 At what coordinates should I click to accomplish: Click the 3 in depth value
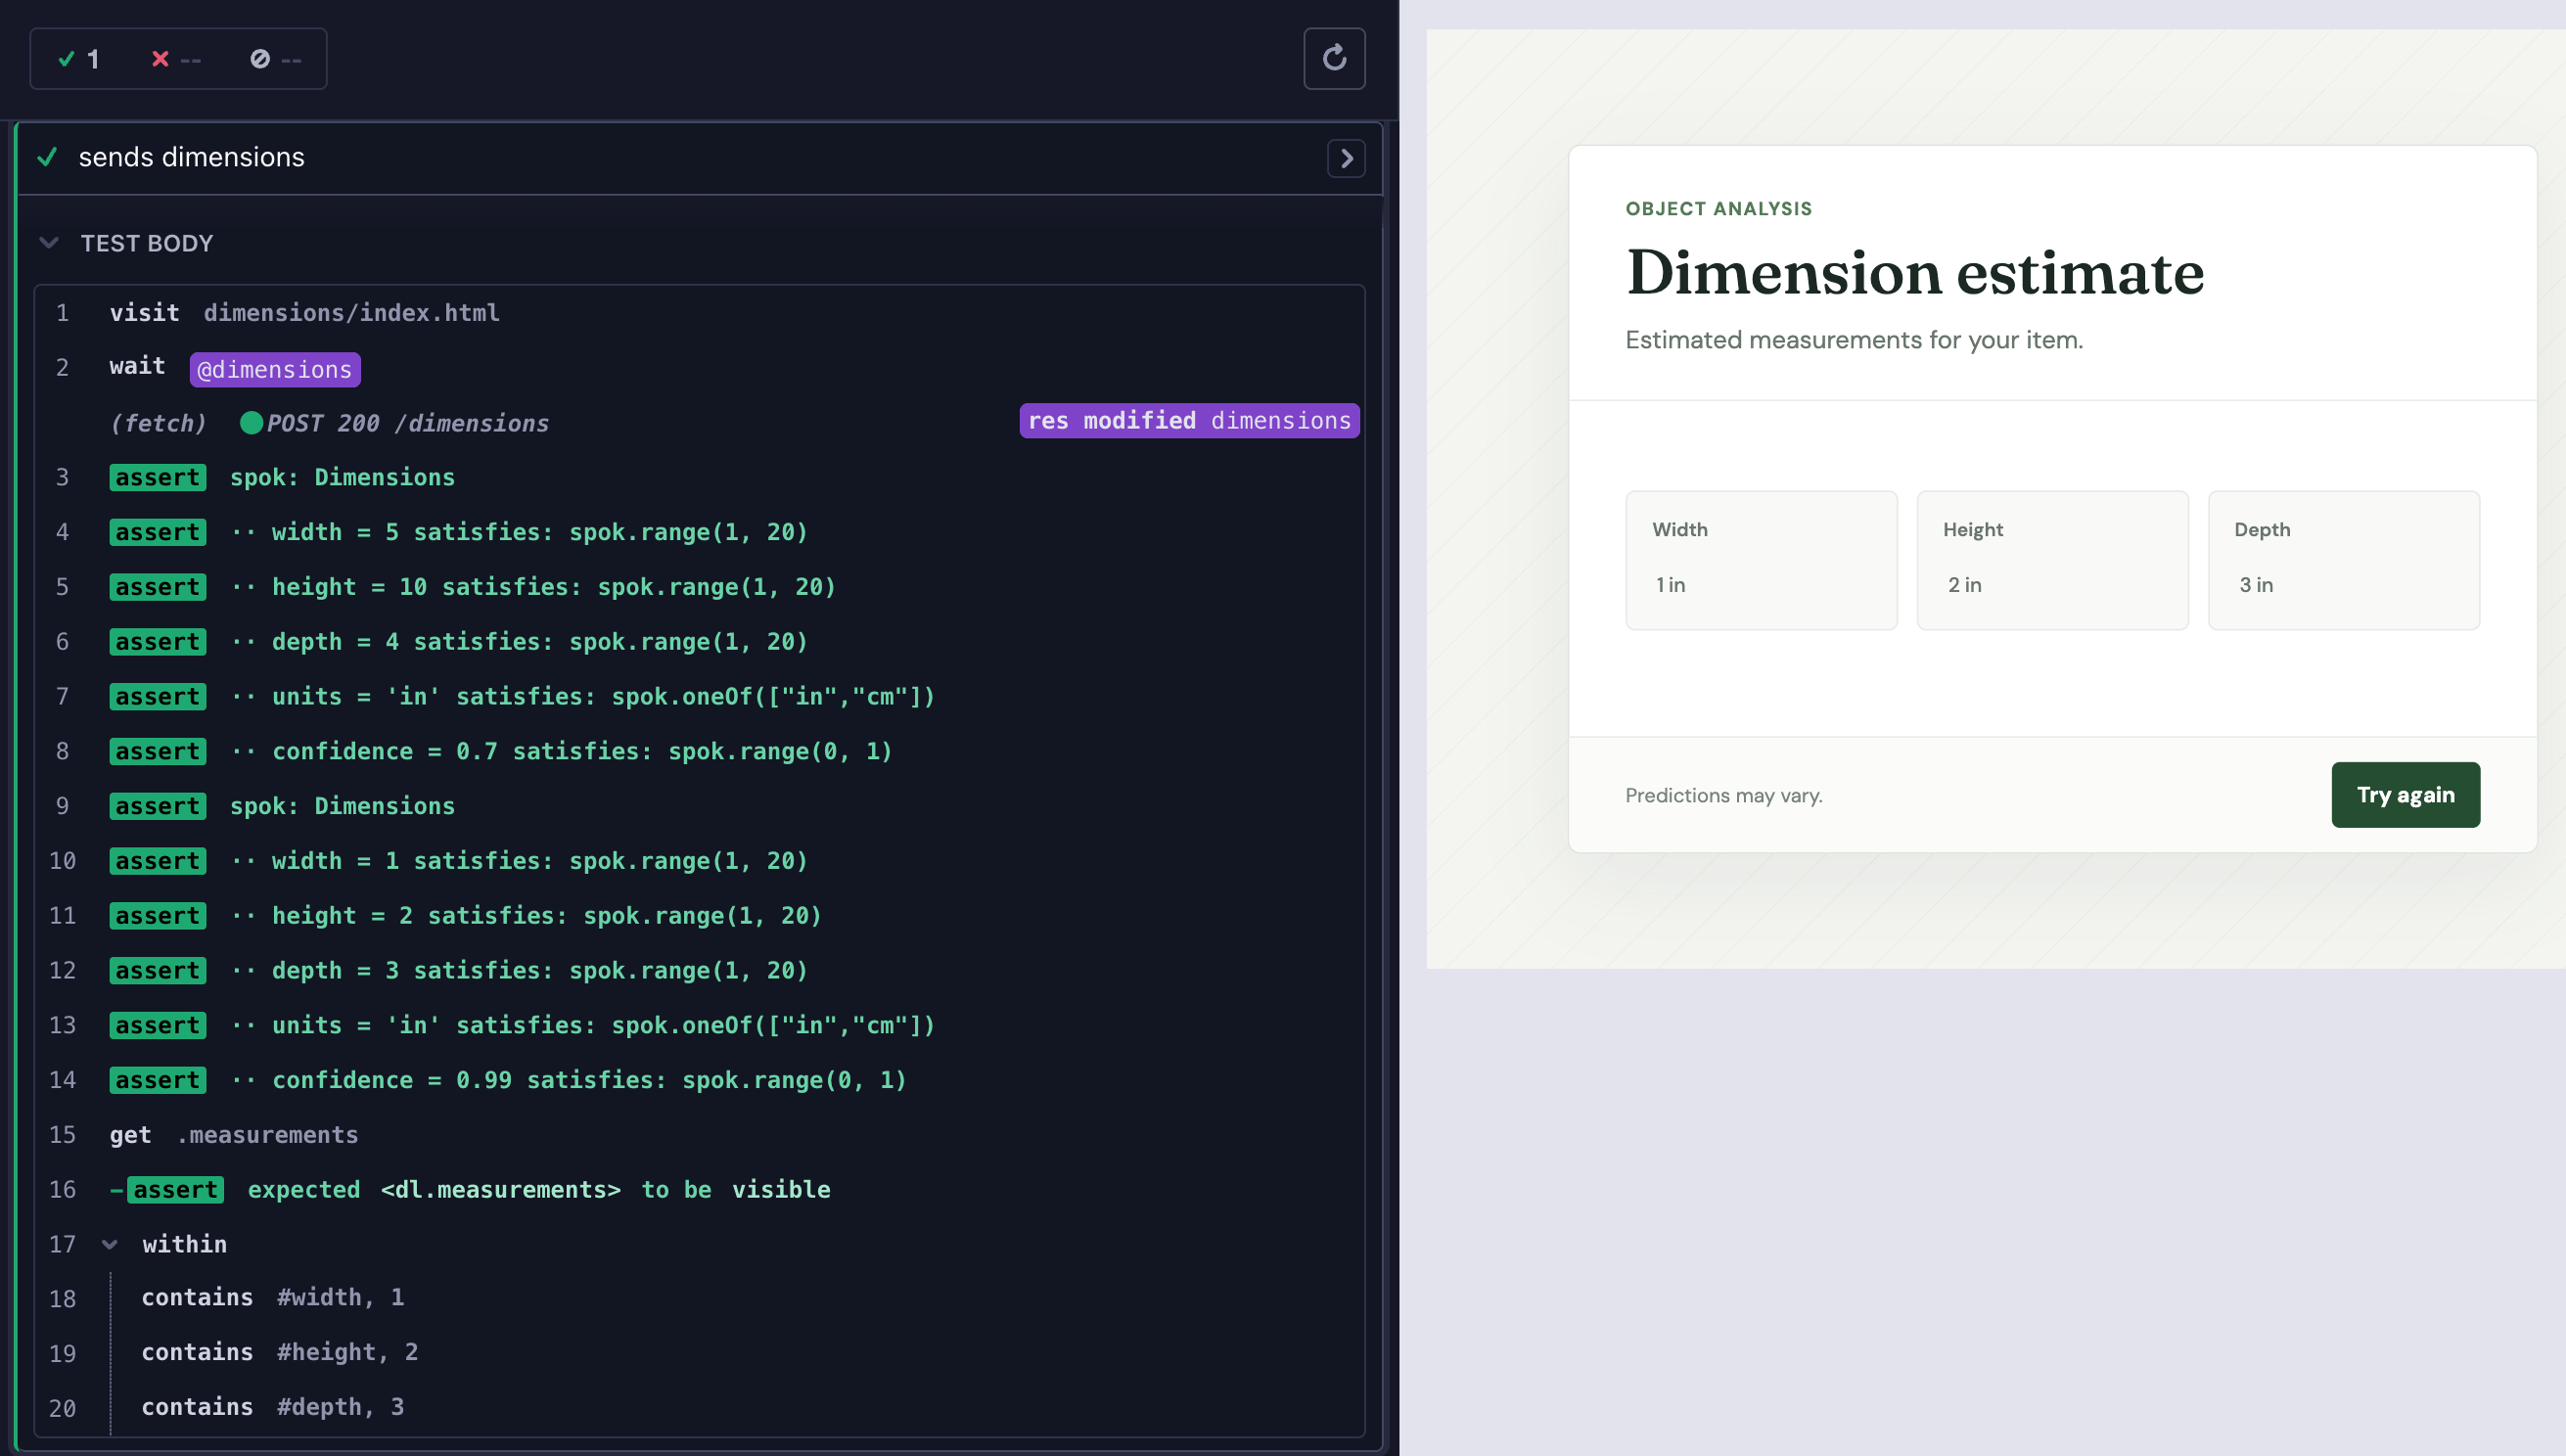coord(2255,585)
